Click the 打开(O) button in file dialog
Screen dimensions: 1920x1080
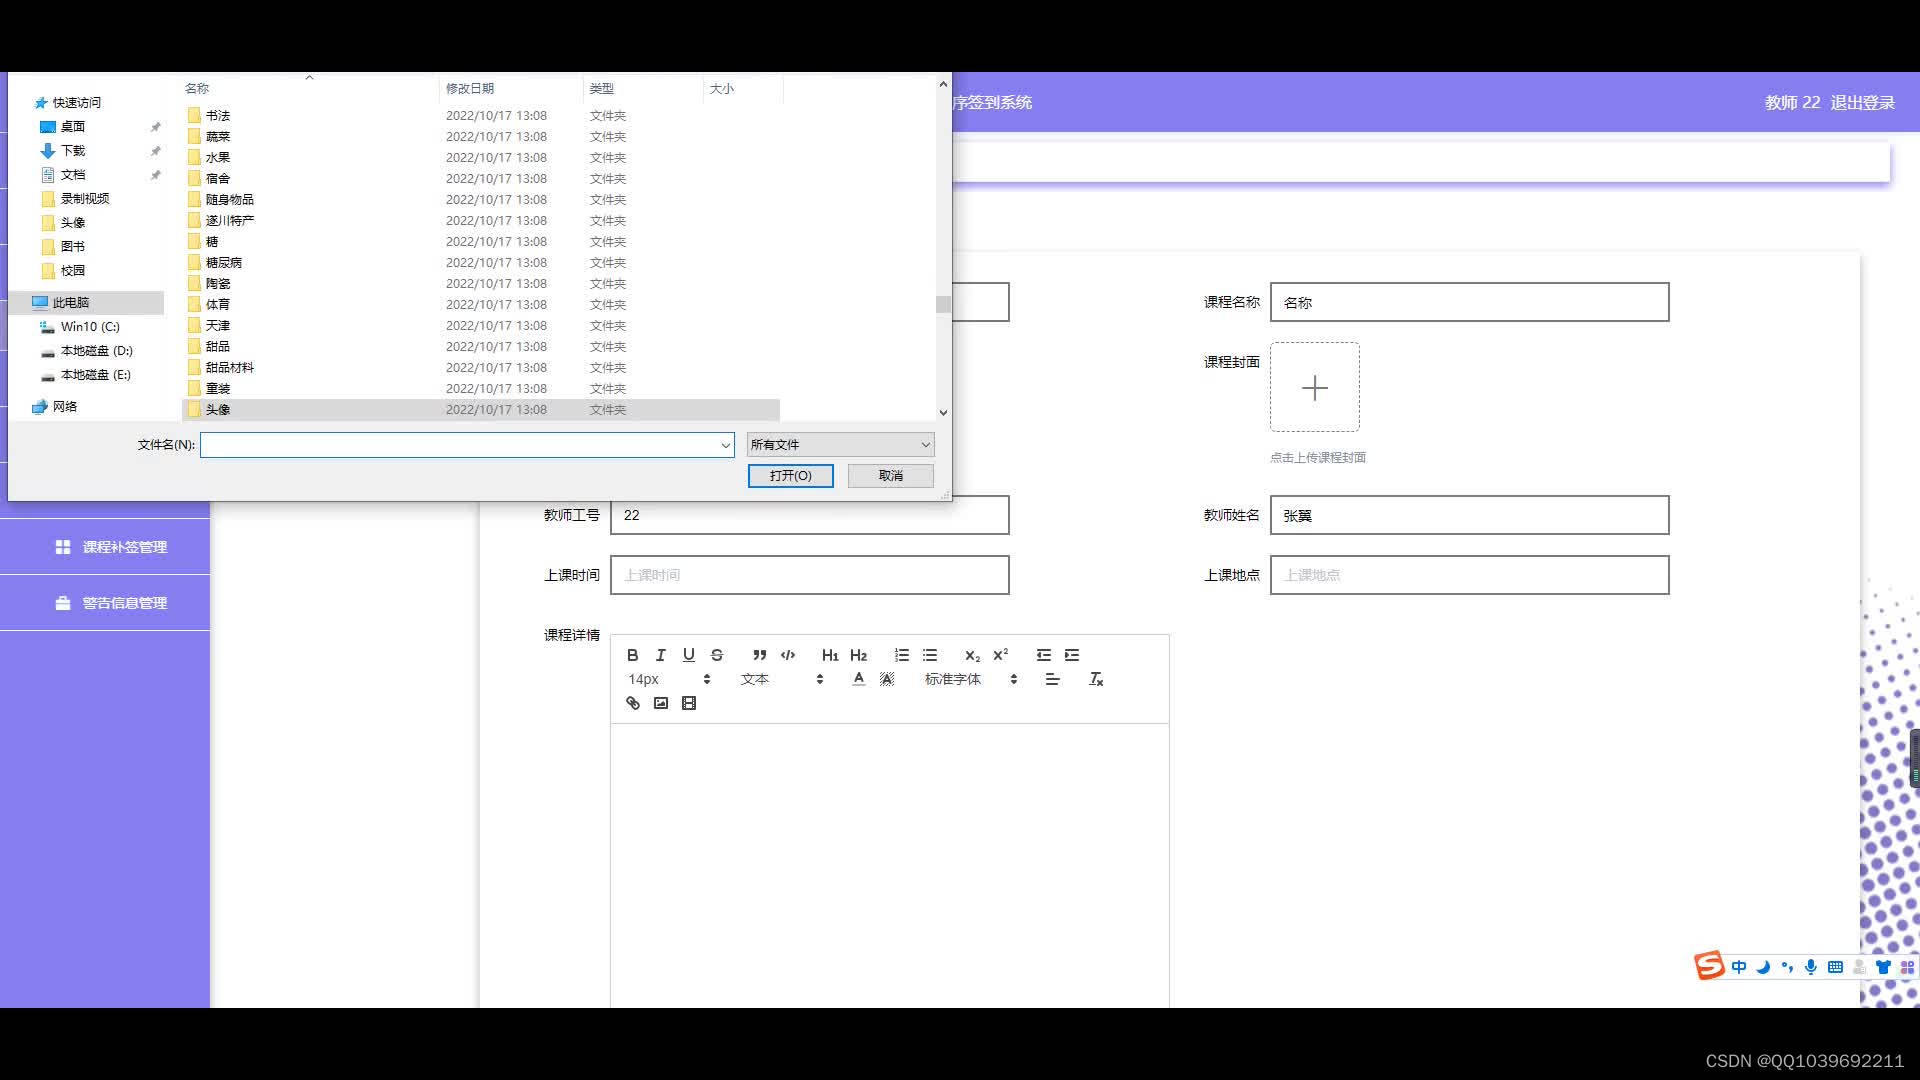pos(791,476)
